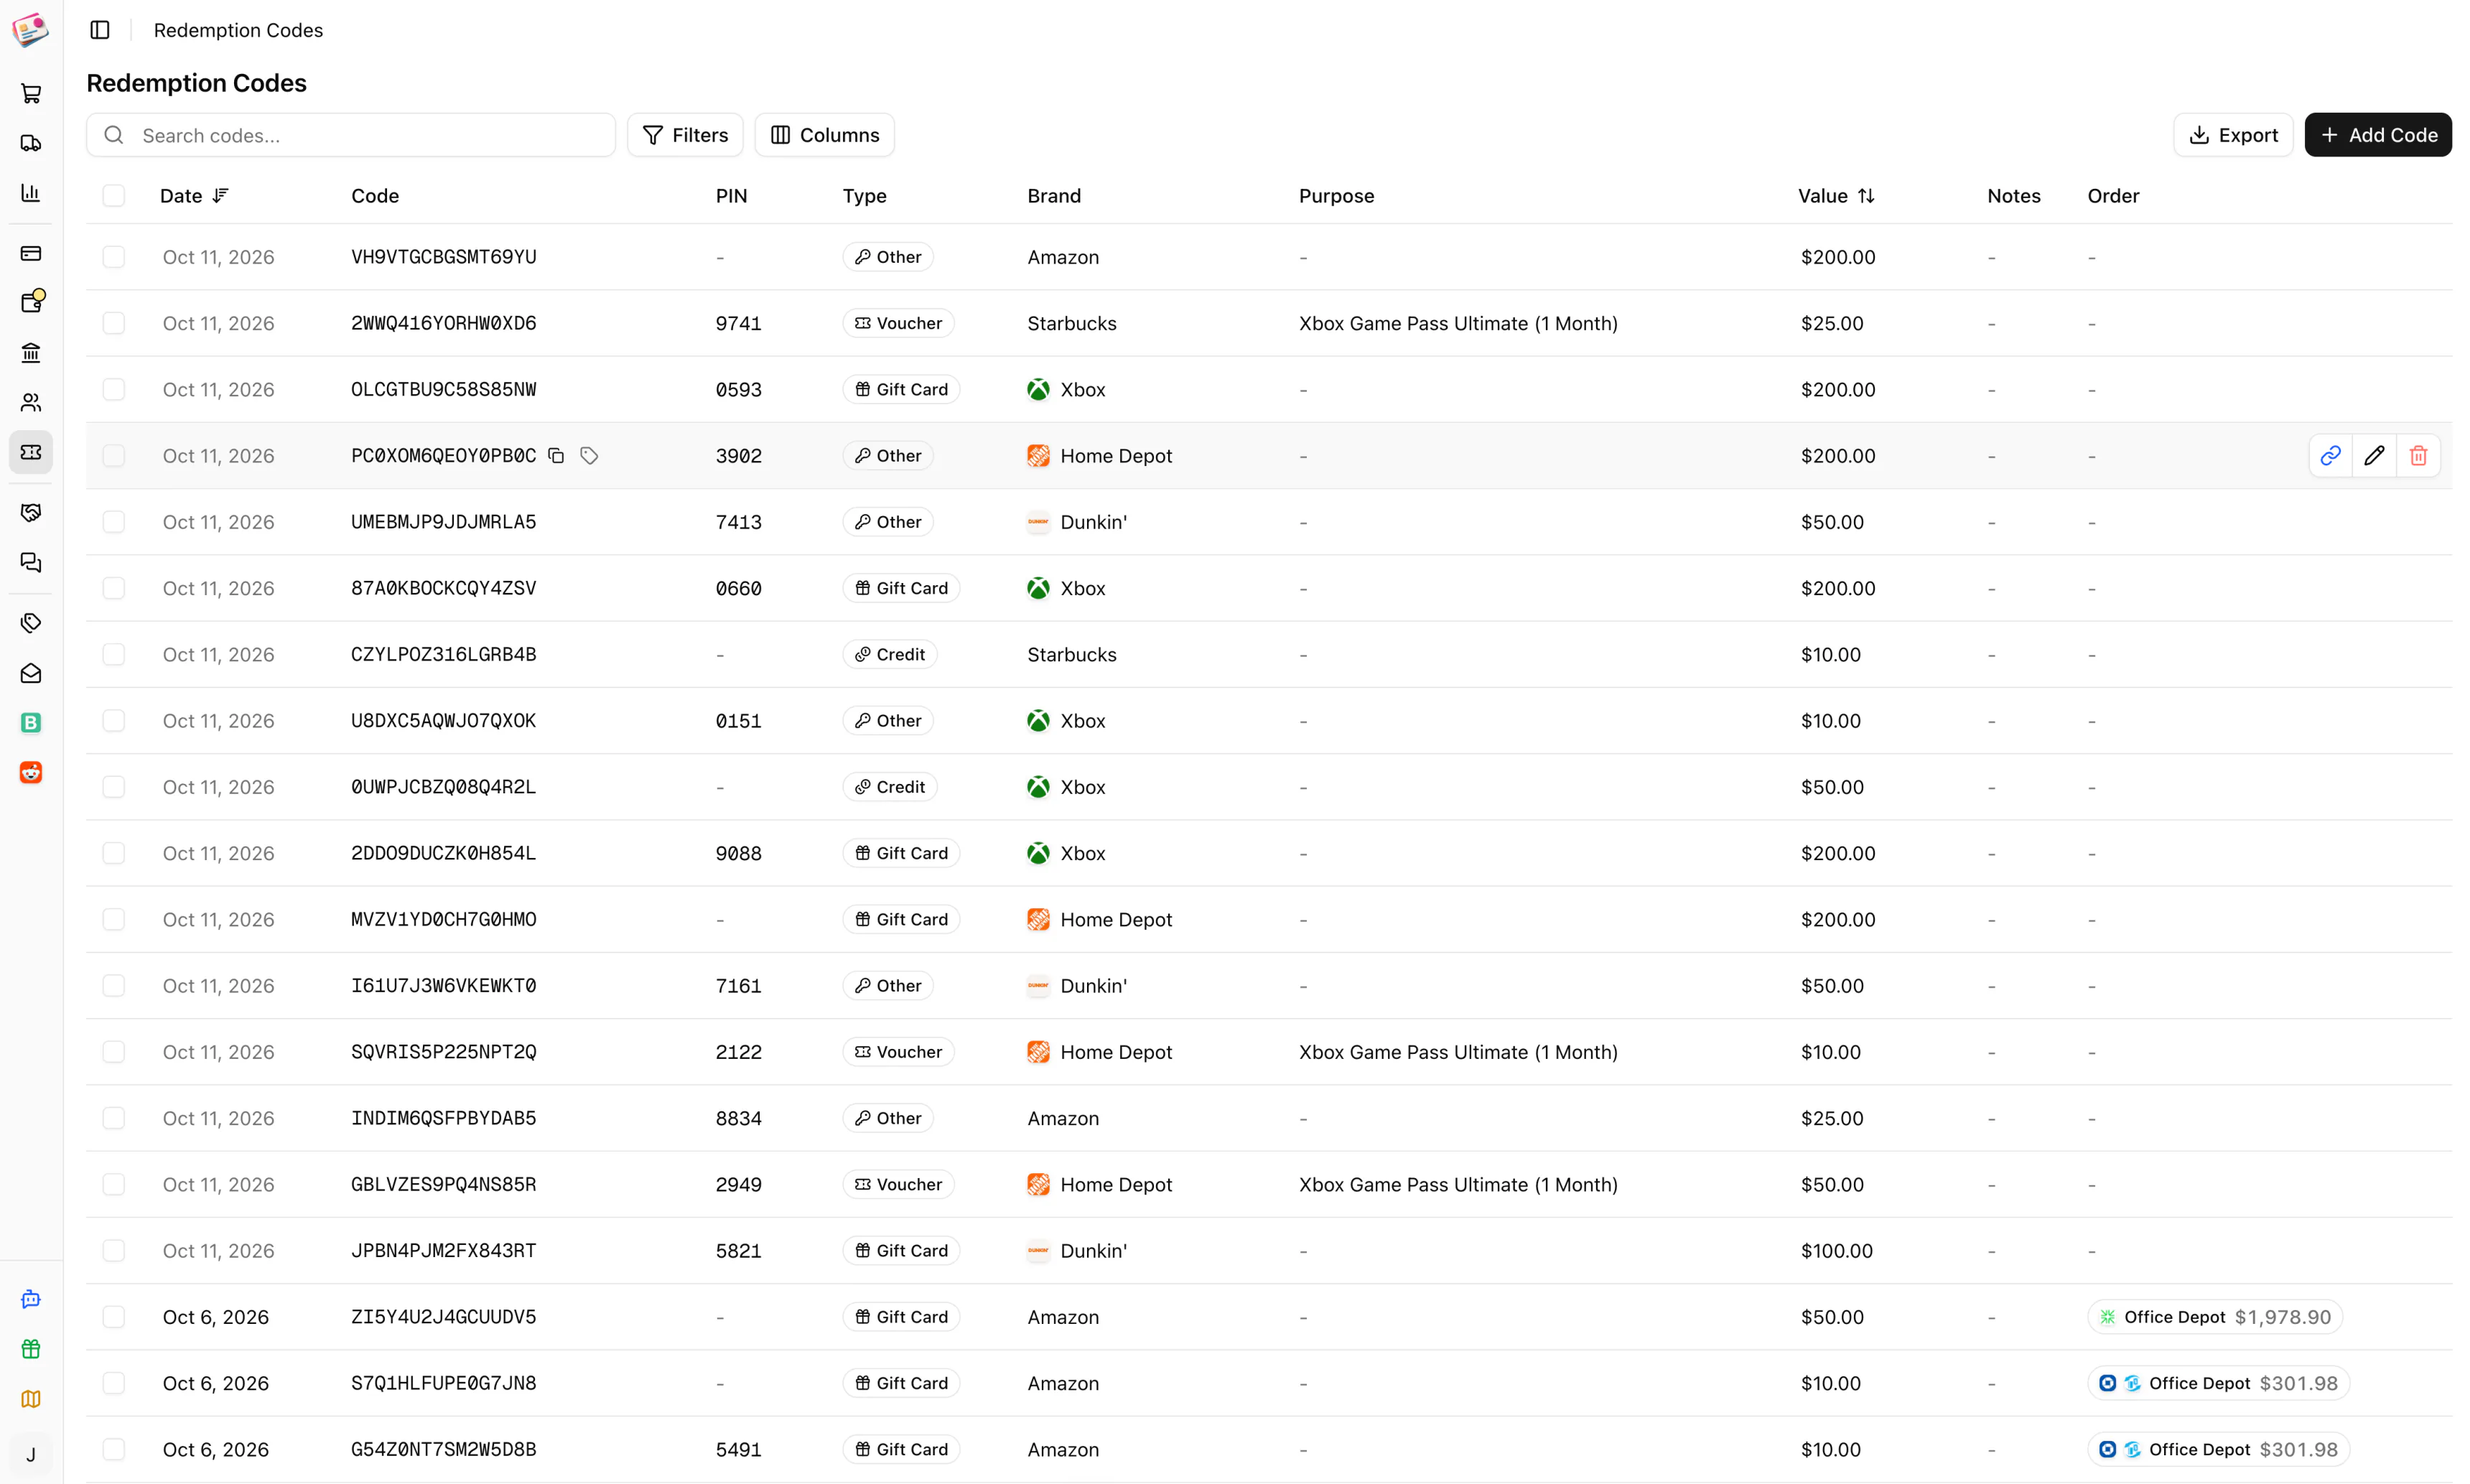Screen dimensions: 2470x1484
Task: Select checkbox for code VH9VTGCBGSMT69YU
Action: coord(114,257)
